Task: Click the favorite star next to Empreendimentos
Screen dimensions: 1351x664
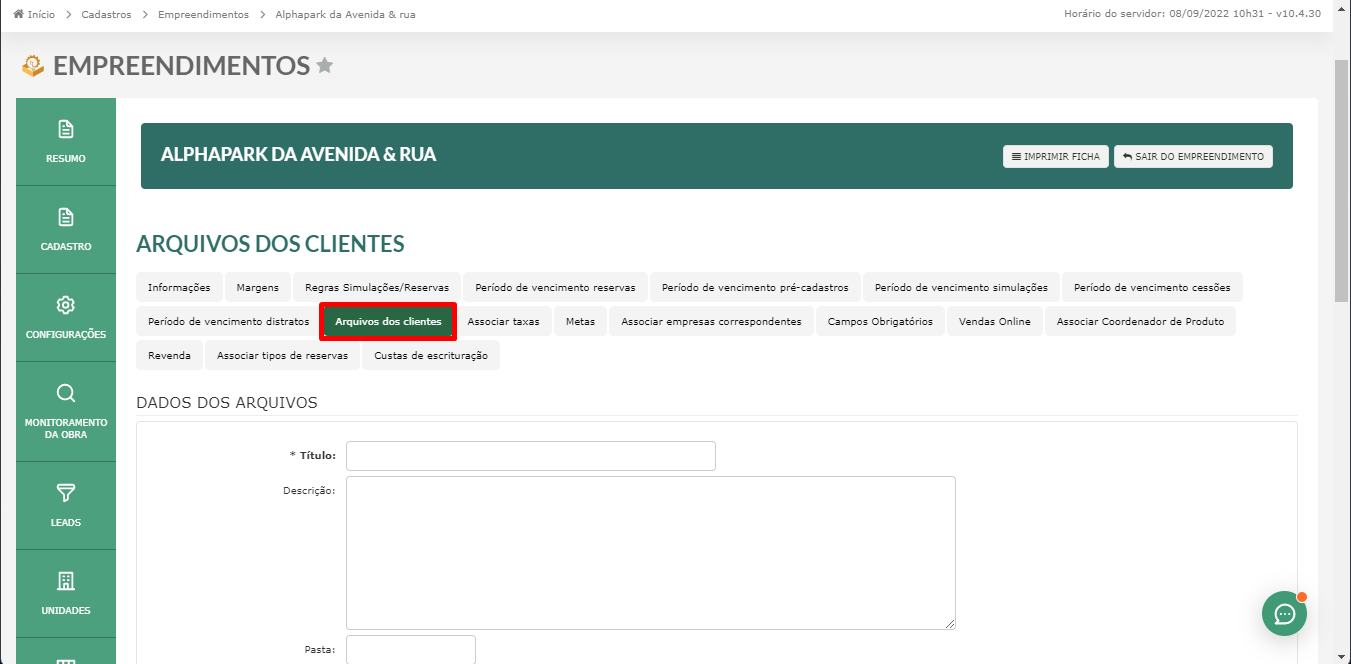Action: point(324,66)
